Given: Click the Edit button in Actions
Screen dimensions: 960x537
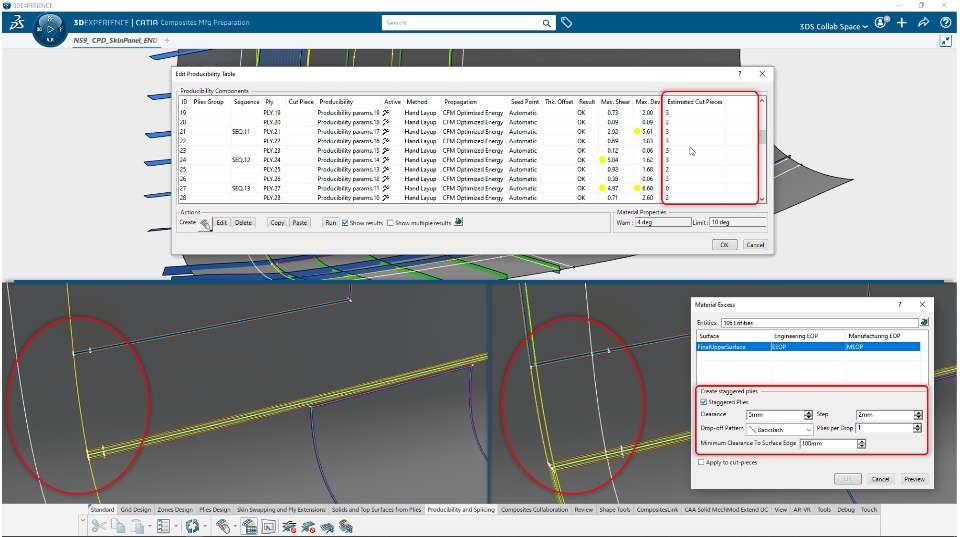Looking at the screenshot, I should [x=222, y=223].
